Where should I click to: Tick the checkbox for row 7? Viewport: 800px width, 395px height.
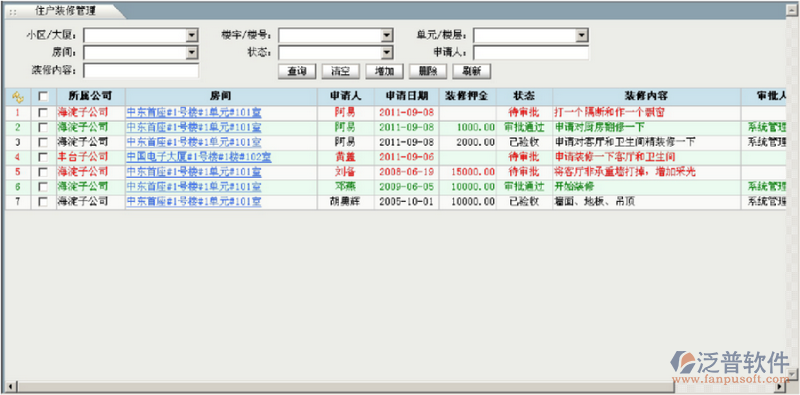coord(43,202)
